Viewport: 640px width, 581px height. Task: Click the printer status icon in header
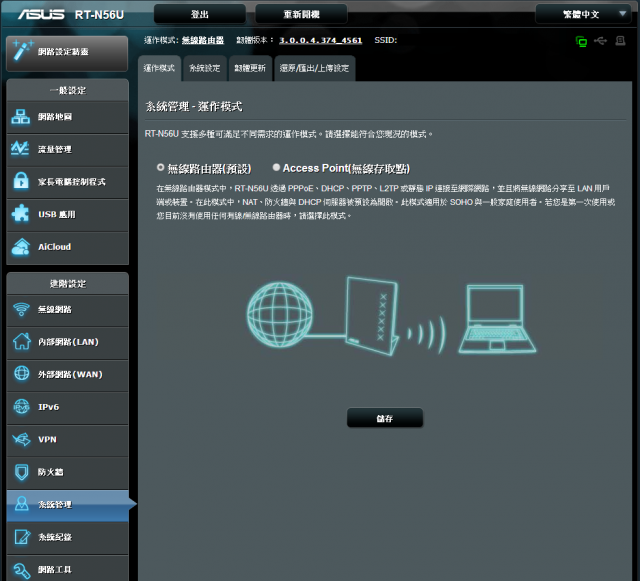click(620, 40)
